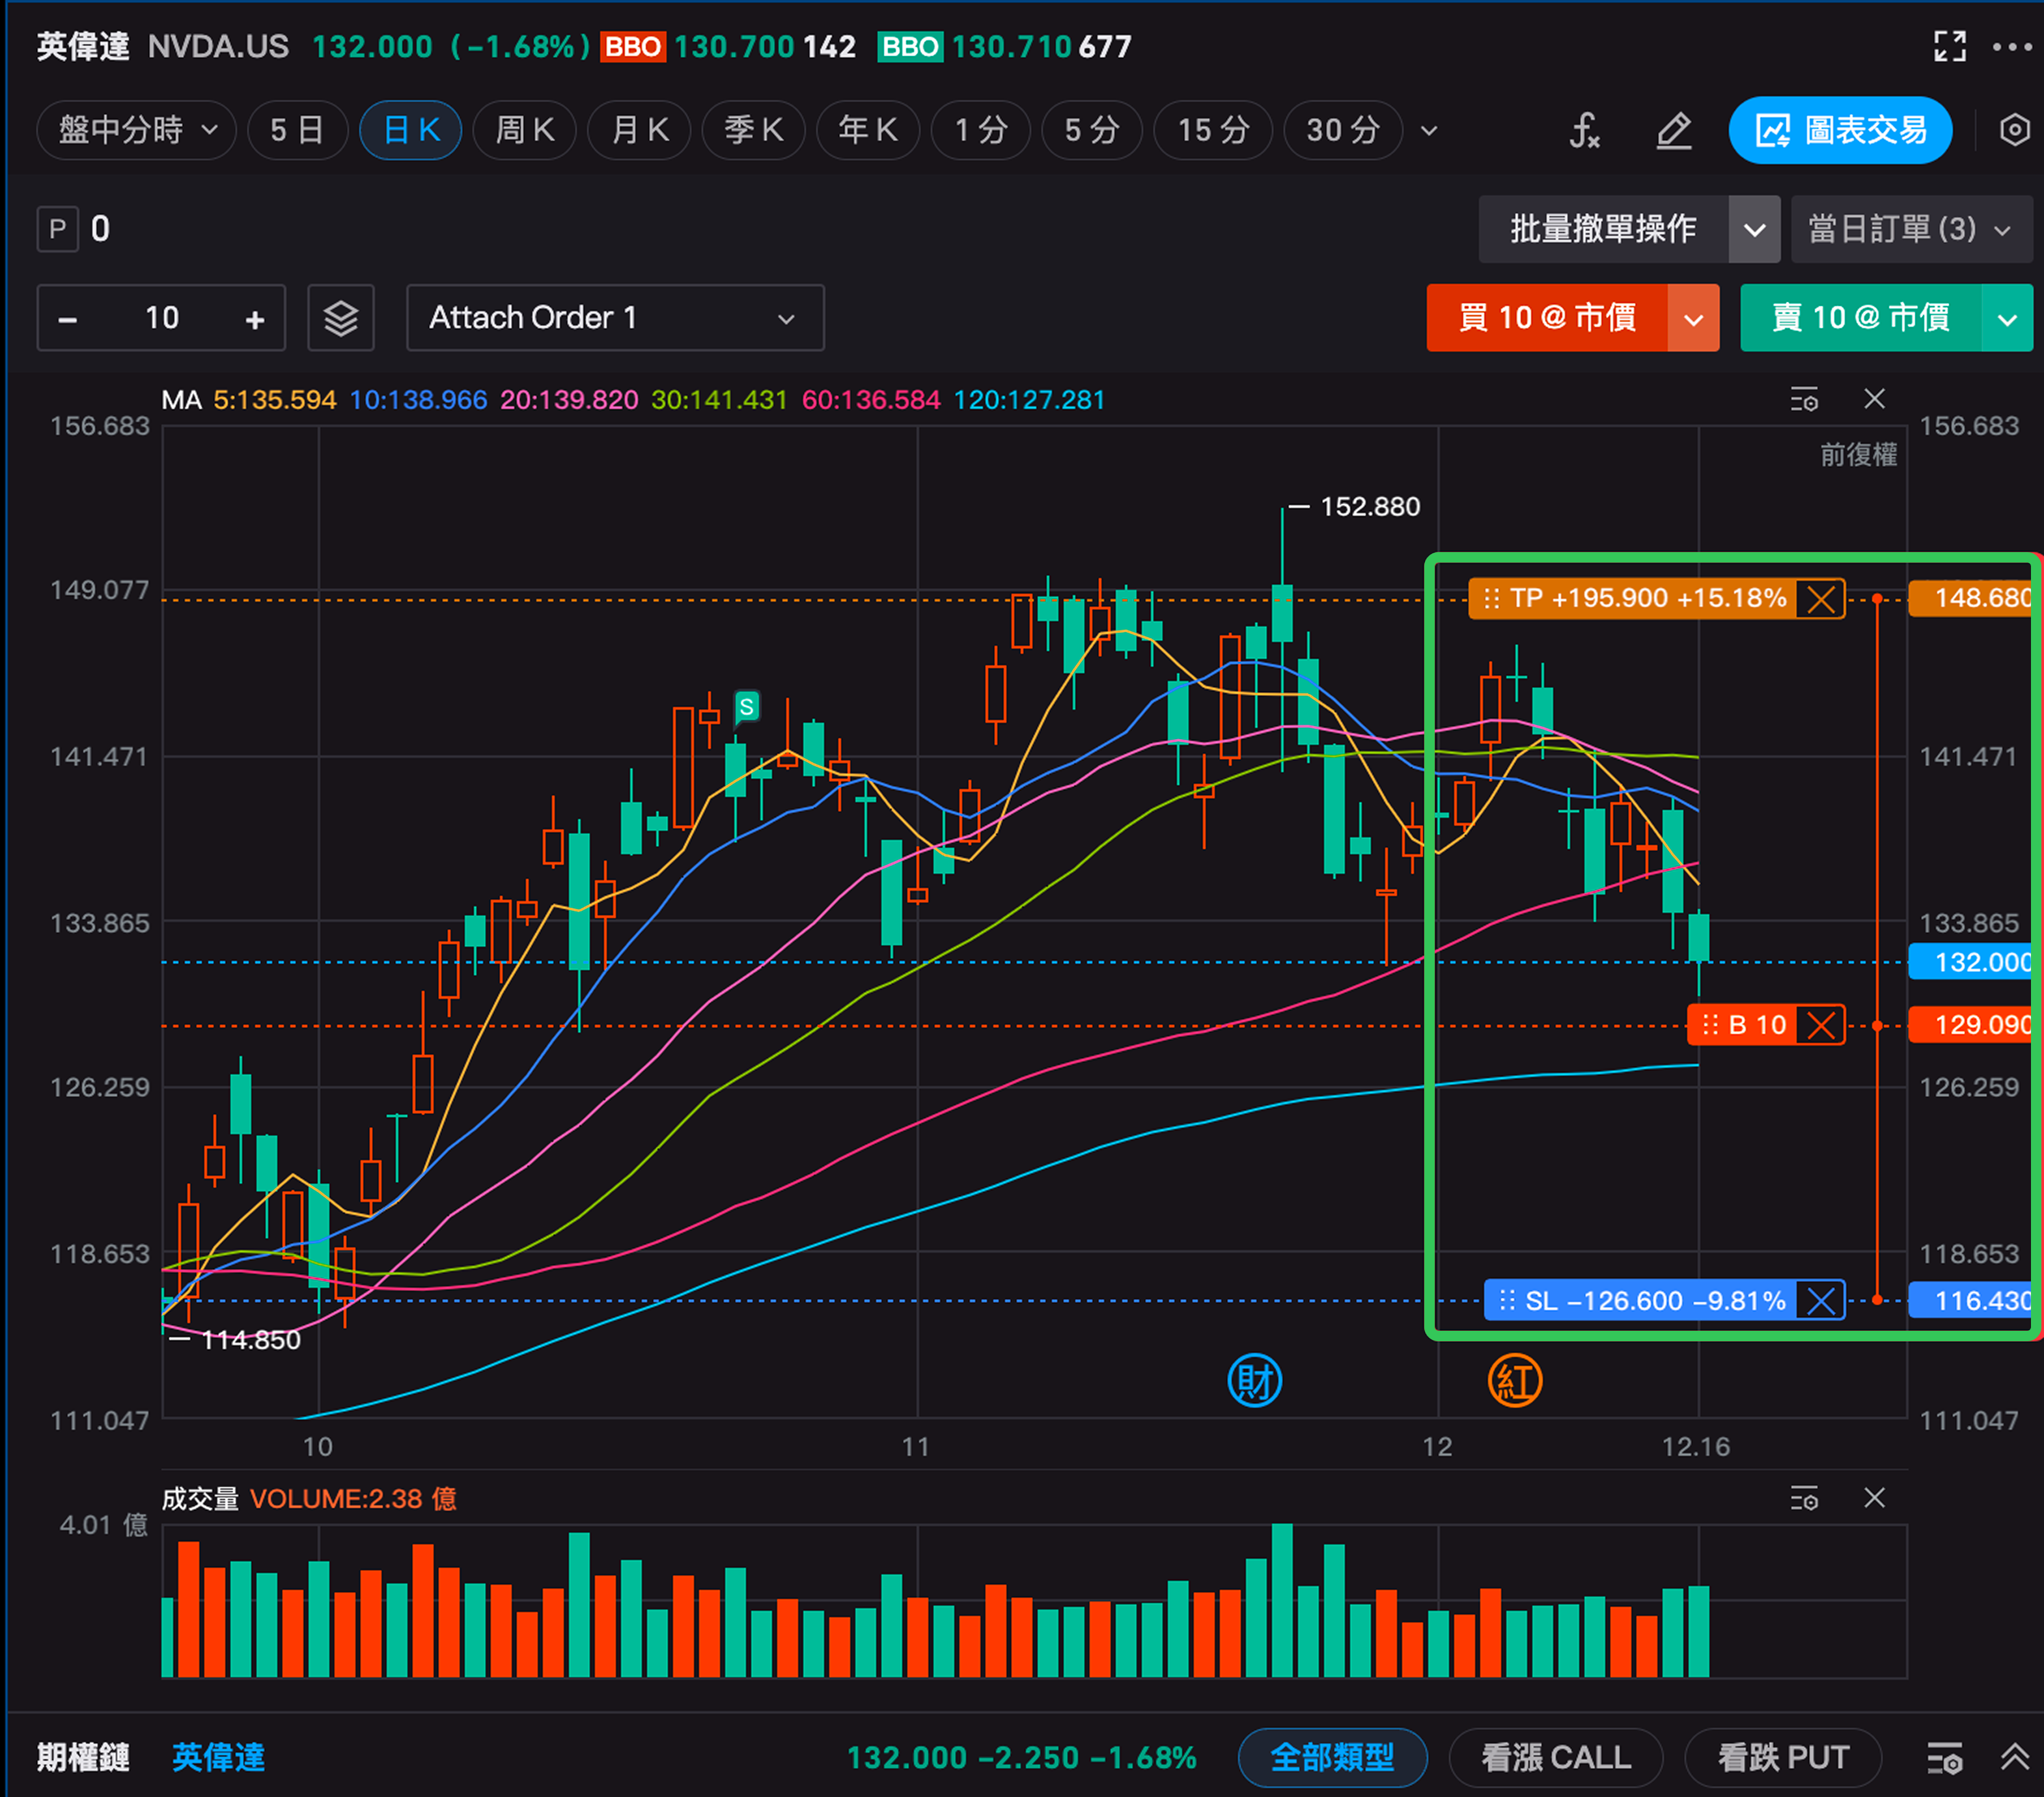
Task: Cancel the TP take-profit order
Action: [x=1820, y=599]
